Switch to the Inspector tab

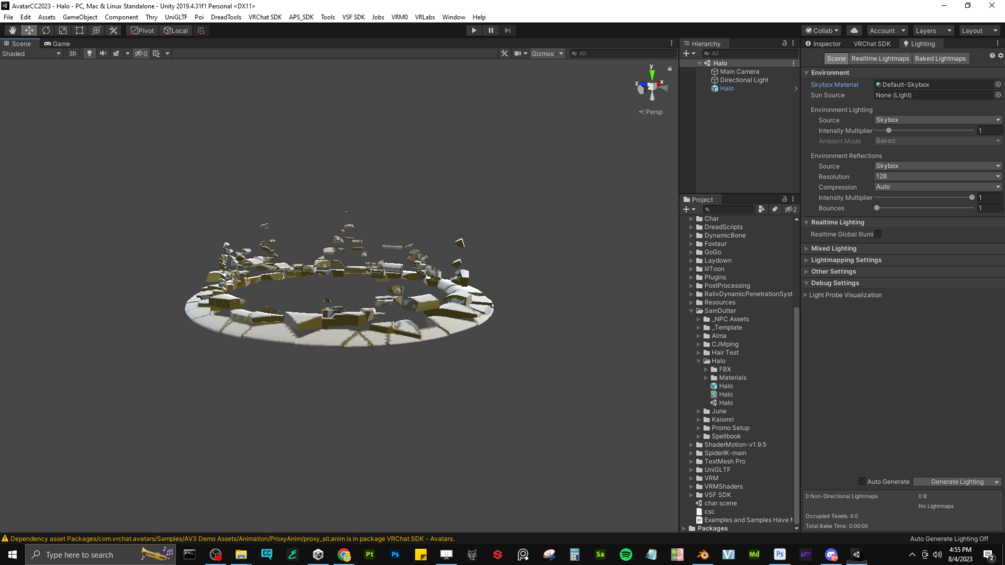823,44
